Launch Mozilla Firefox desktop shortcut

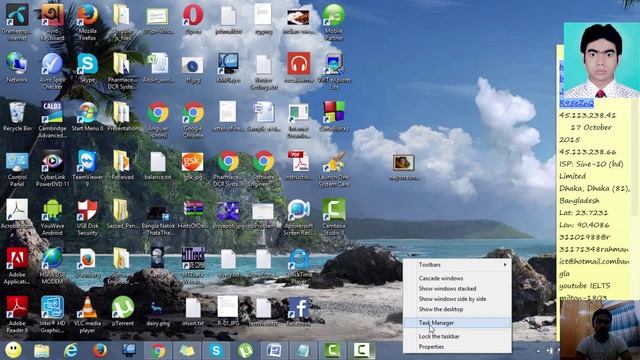pyautogui.click(x=87, y=22)
